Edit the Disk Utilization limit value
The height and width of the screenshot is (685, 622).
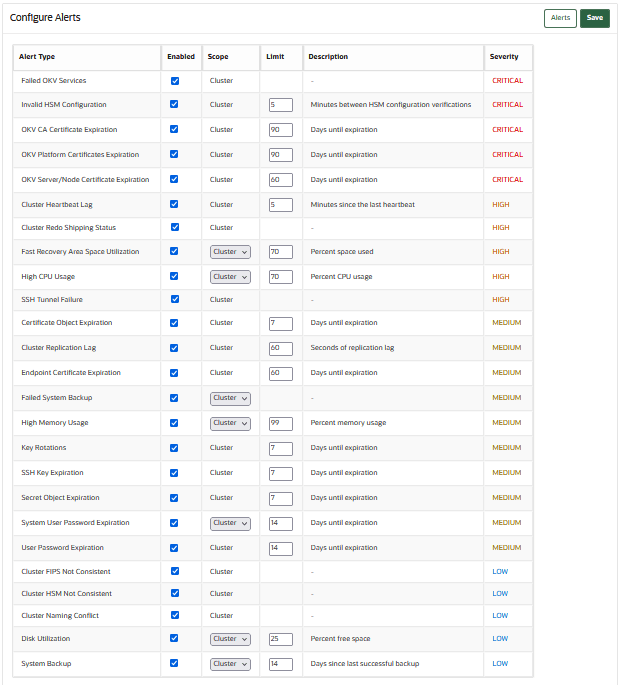(280, 639)
